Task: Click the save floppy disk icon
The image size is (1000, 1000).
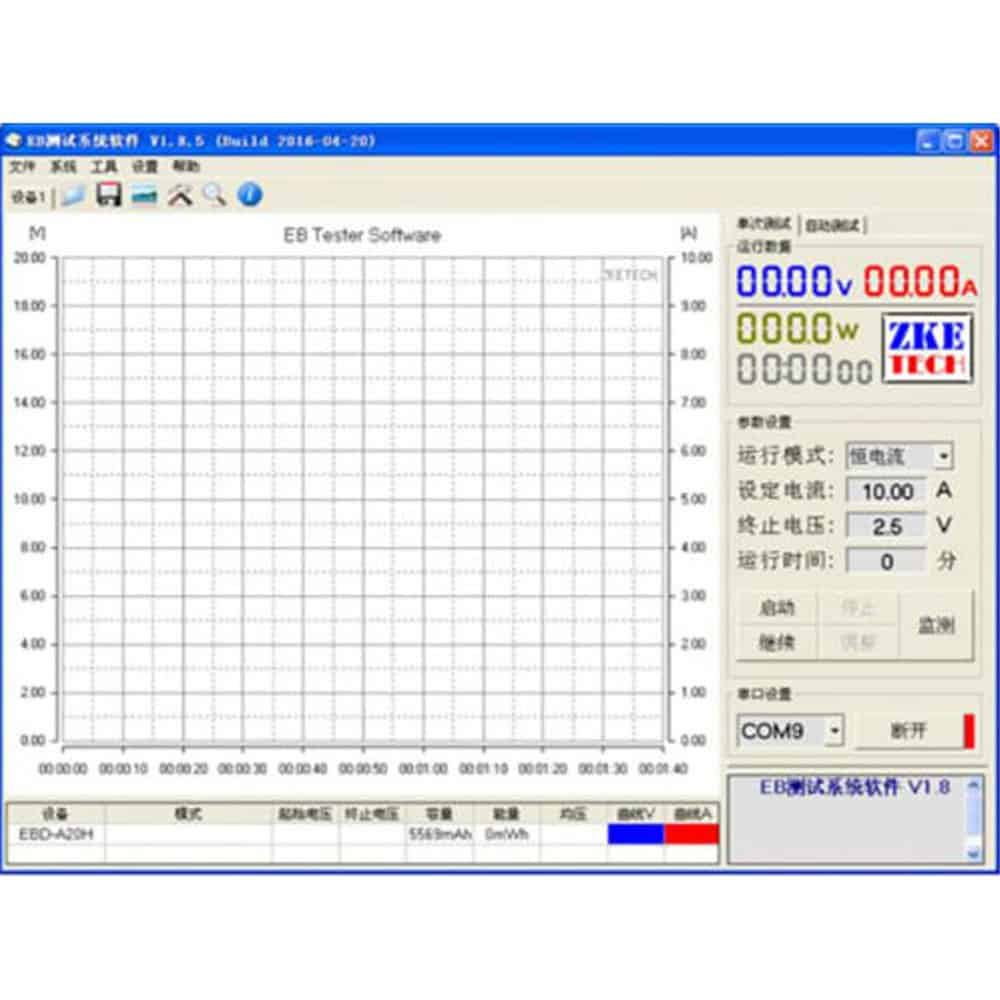Action: pyautogui.click(x=108, y=195)
